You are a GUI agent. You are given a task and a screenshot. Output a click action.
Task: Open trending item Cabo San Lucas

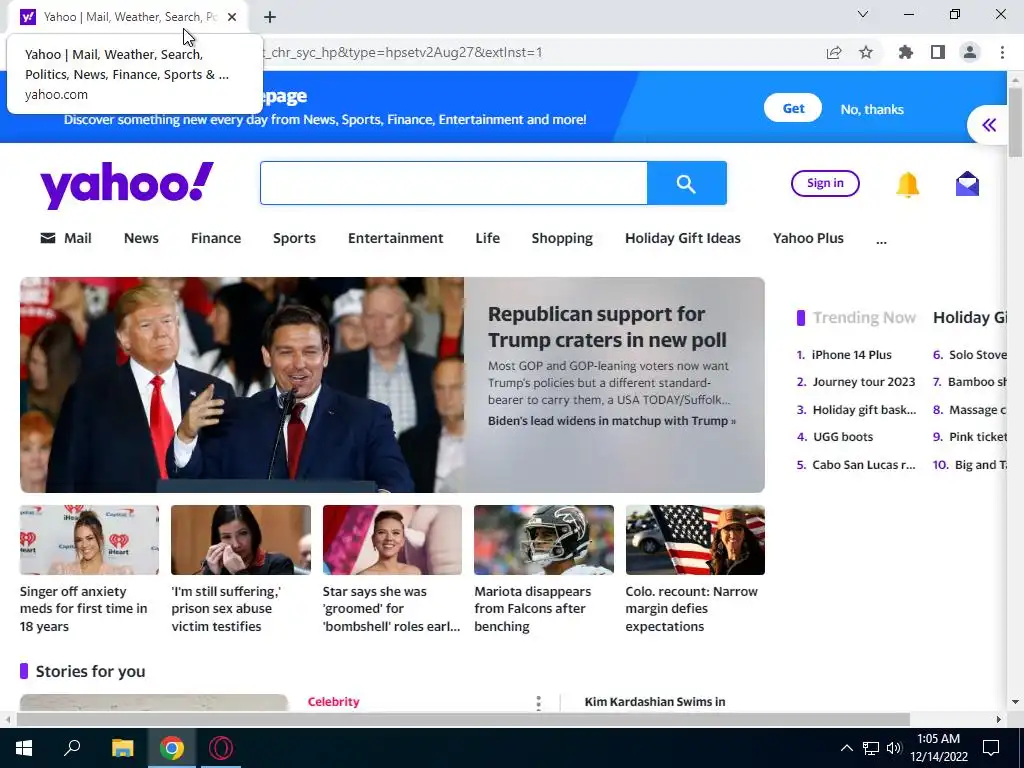(863, 465)
